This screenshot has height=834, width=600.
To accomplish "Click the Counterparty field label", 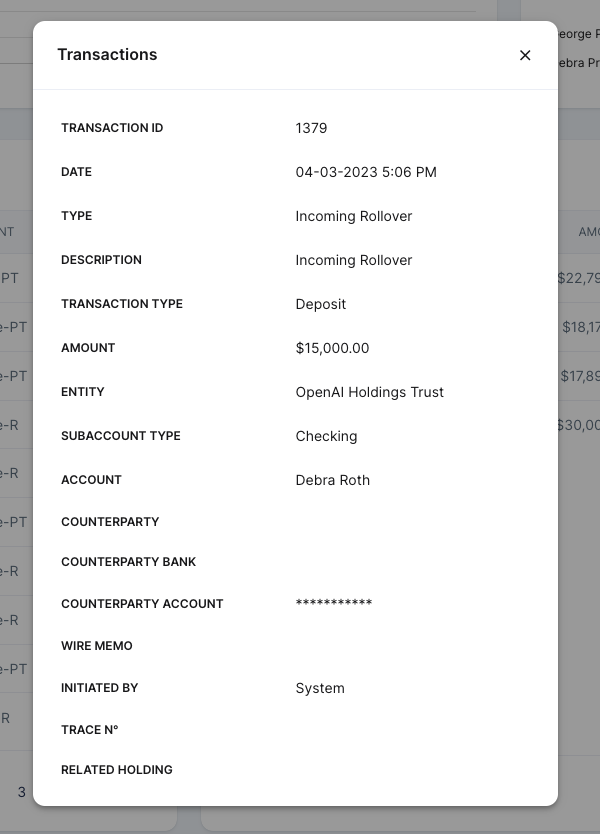I will click(x=110, y=522).
